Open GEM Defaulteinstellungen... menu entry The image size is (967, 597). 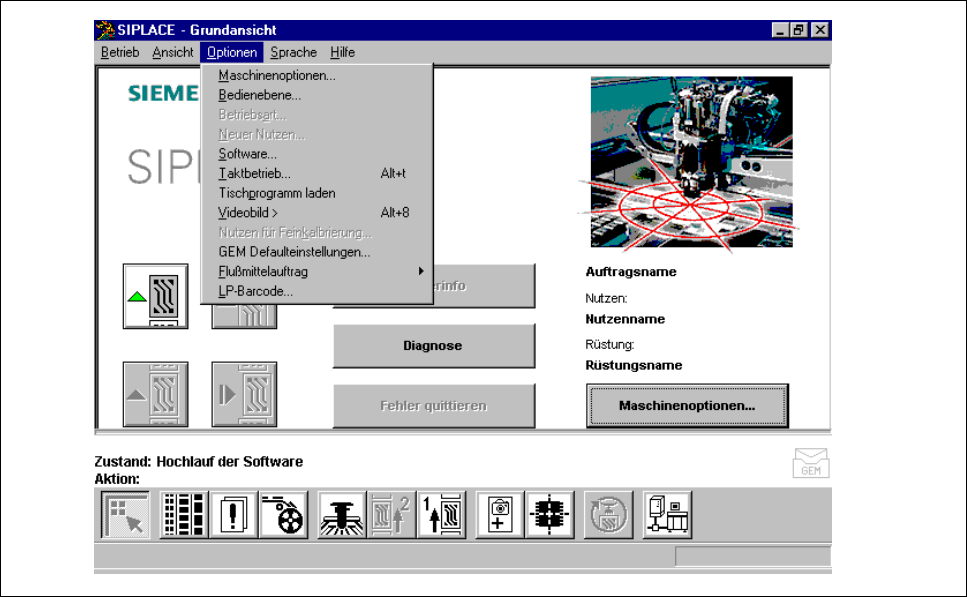[294, 252]
